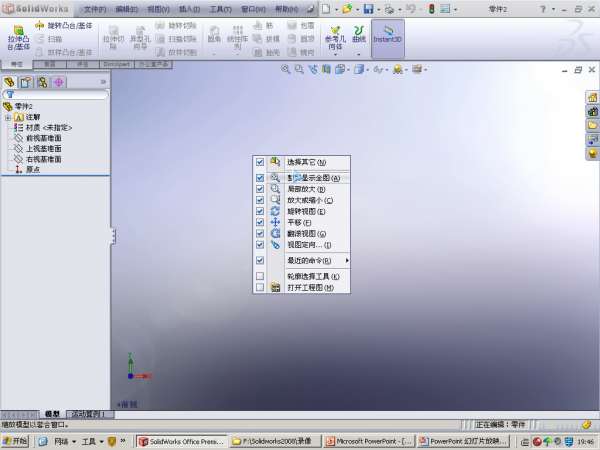Select the 旋转凸台/基体 revolve boss tool

pyautogui.click(x=64, y=26)
